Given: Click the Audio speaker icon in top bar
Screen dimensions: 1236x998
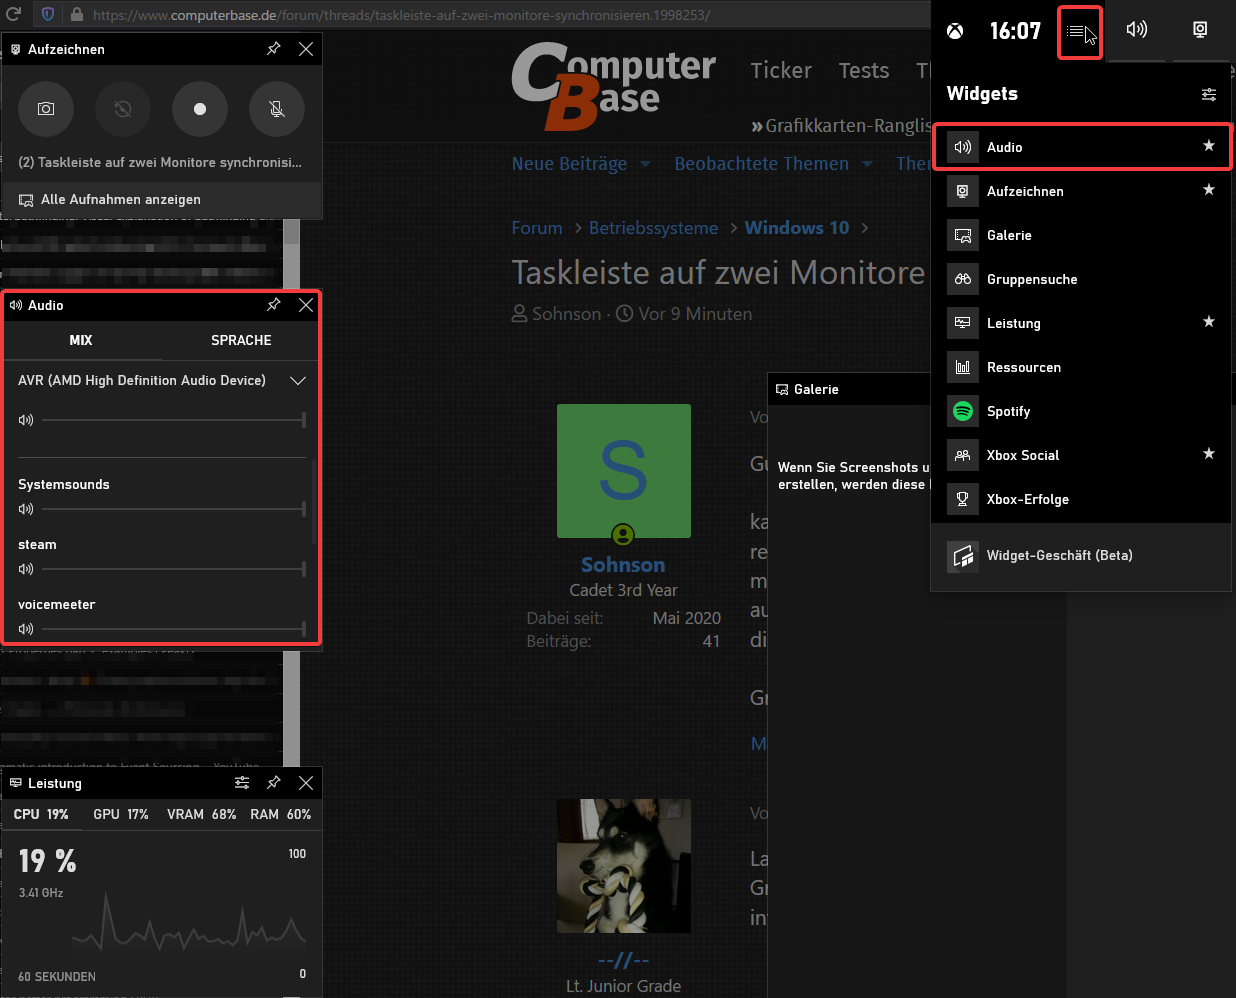Looking at the screenshot, I should point(1137,30).
